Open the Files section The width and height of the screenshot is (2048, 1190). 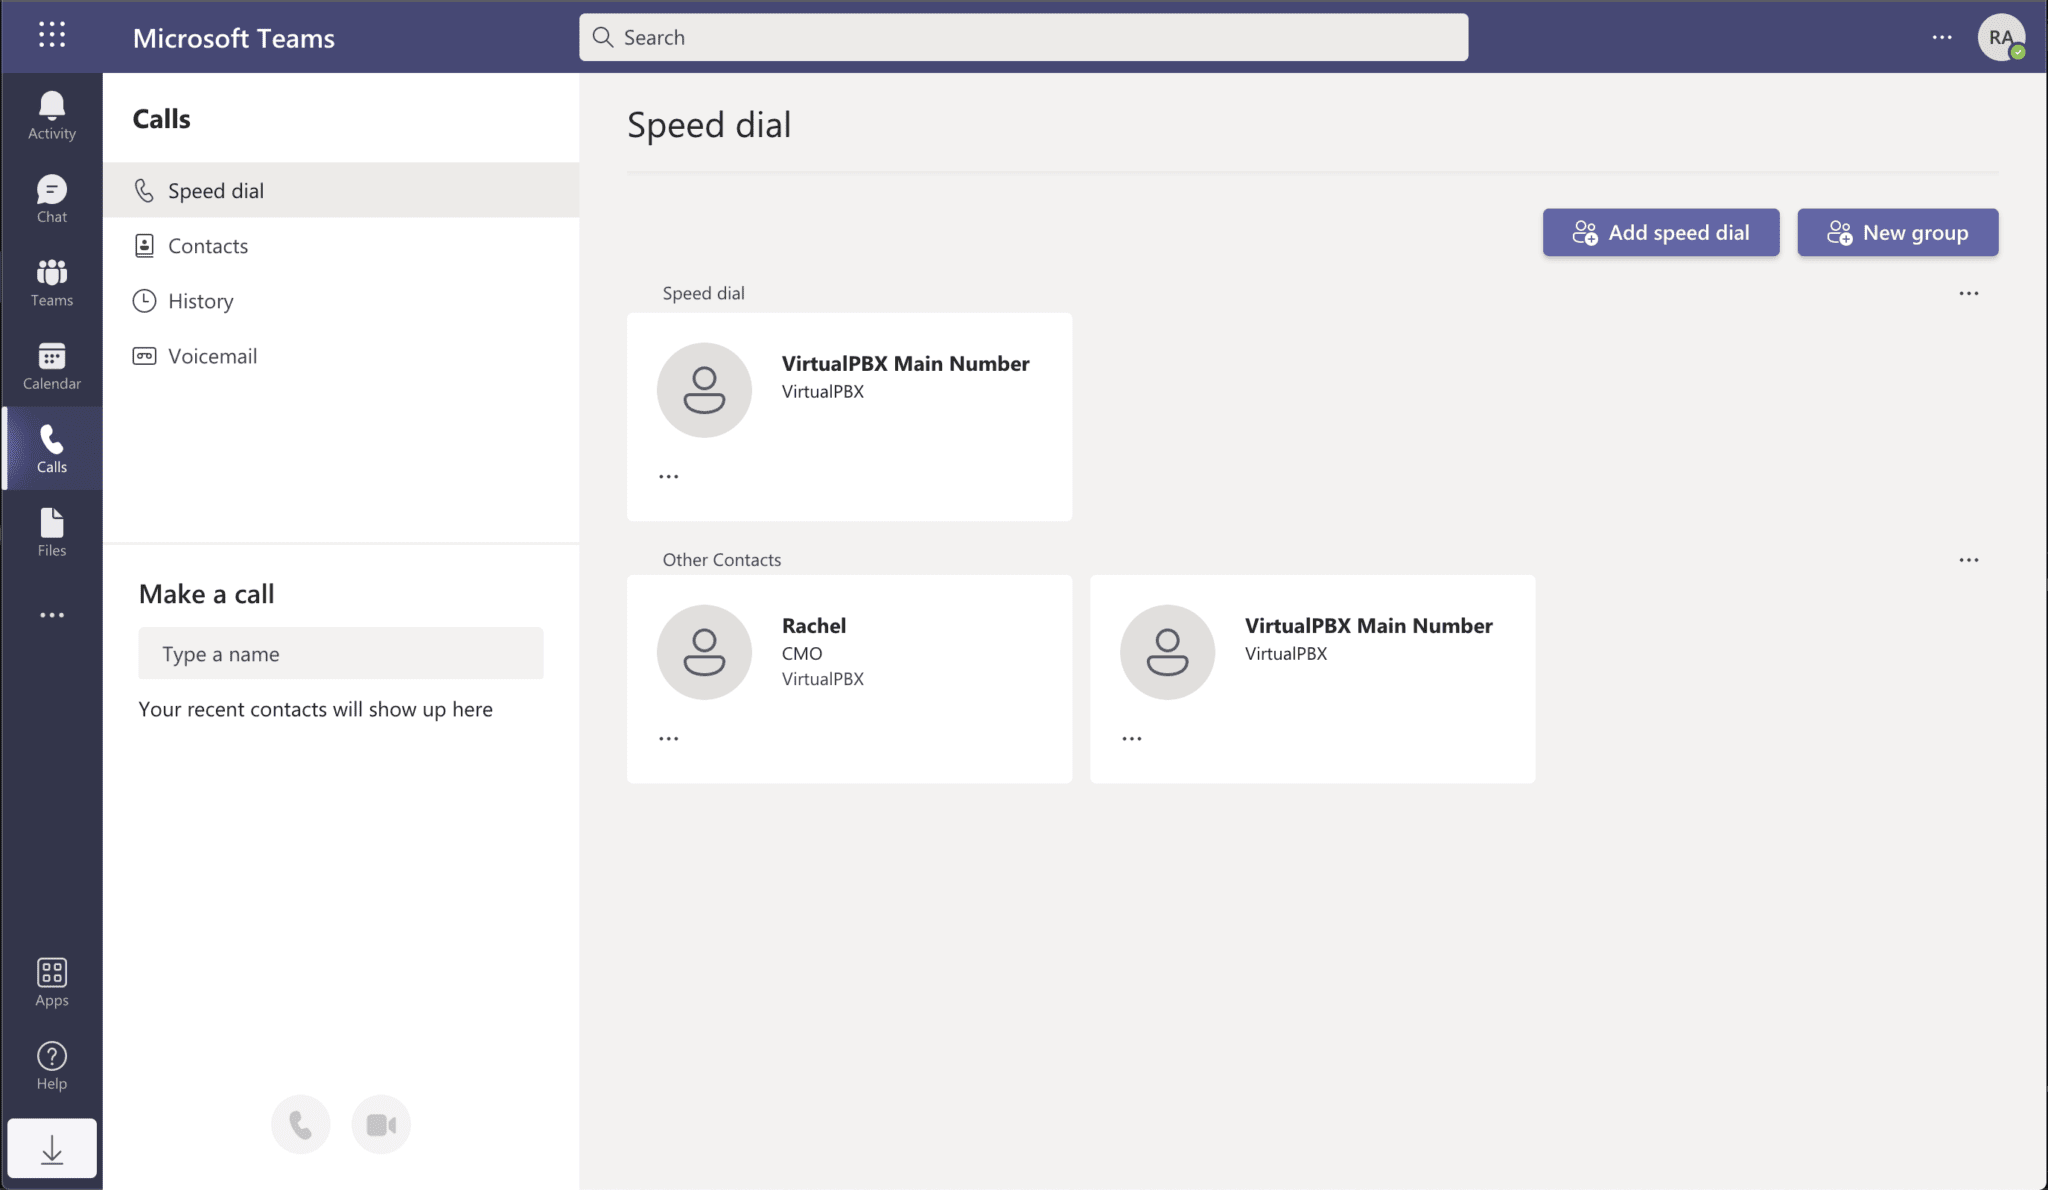[51, 531]
